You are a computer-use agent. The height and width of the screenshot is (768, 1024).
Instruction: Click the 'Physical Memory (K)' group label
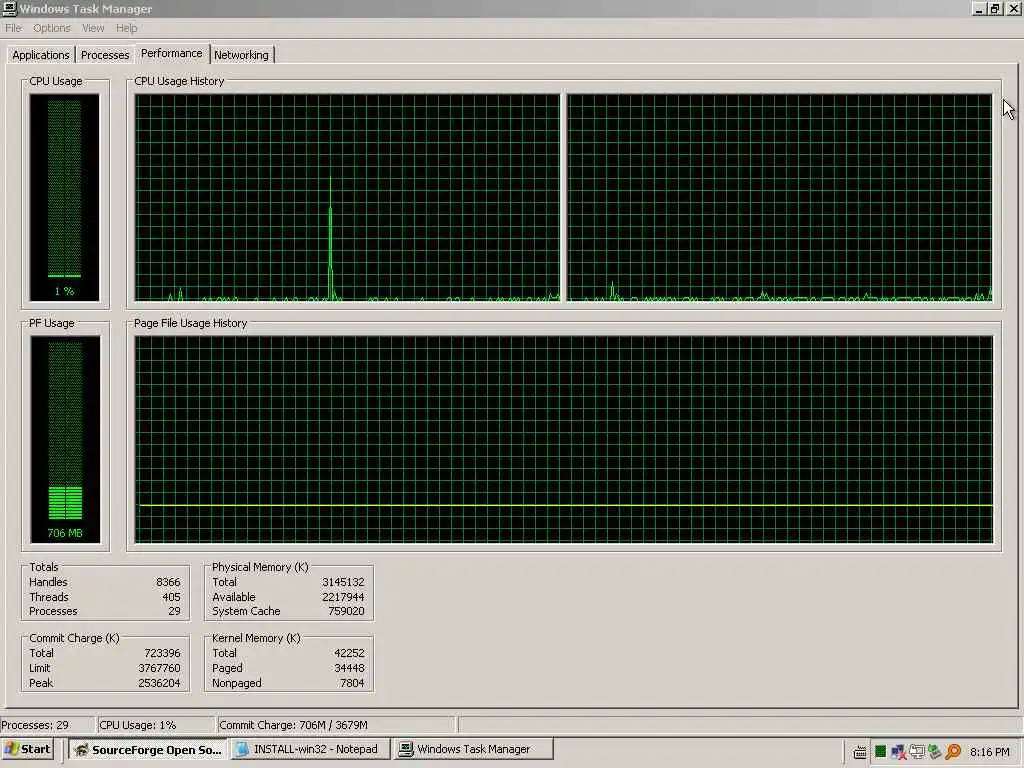pos(260,567)
